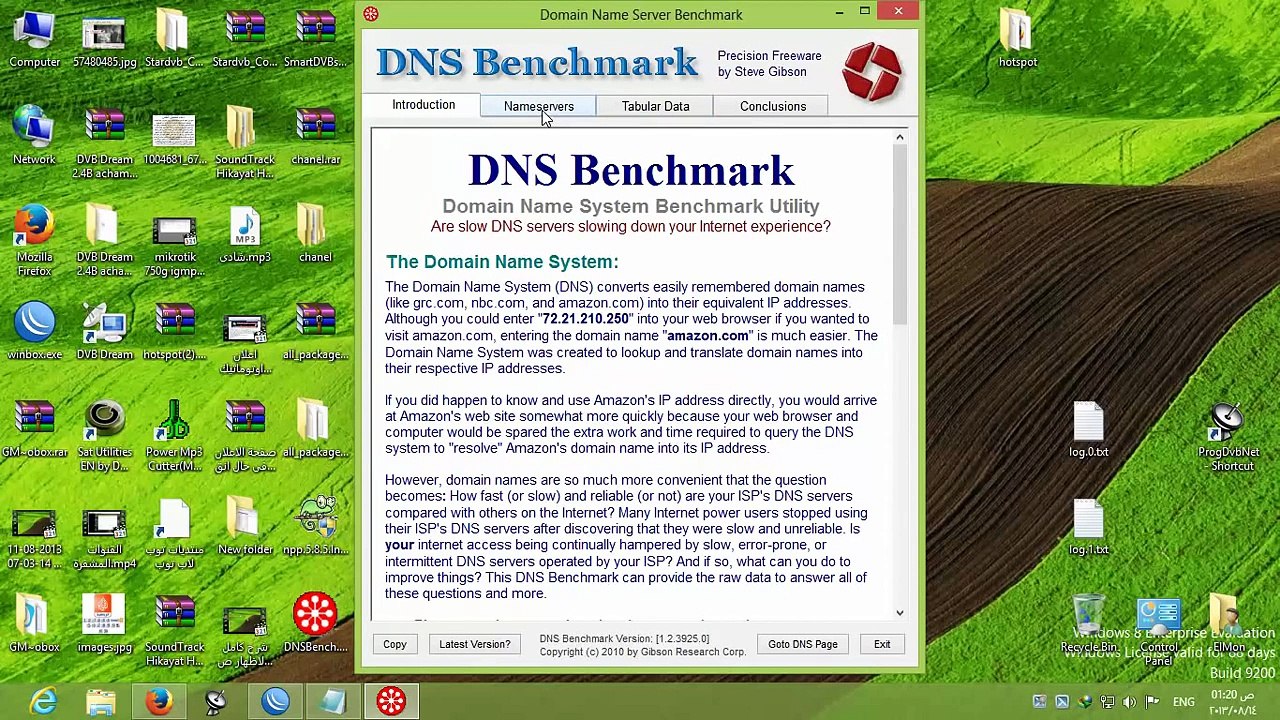1280x720 pixels.
Task: Select the Introduction tab
Action: point(423,105)
